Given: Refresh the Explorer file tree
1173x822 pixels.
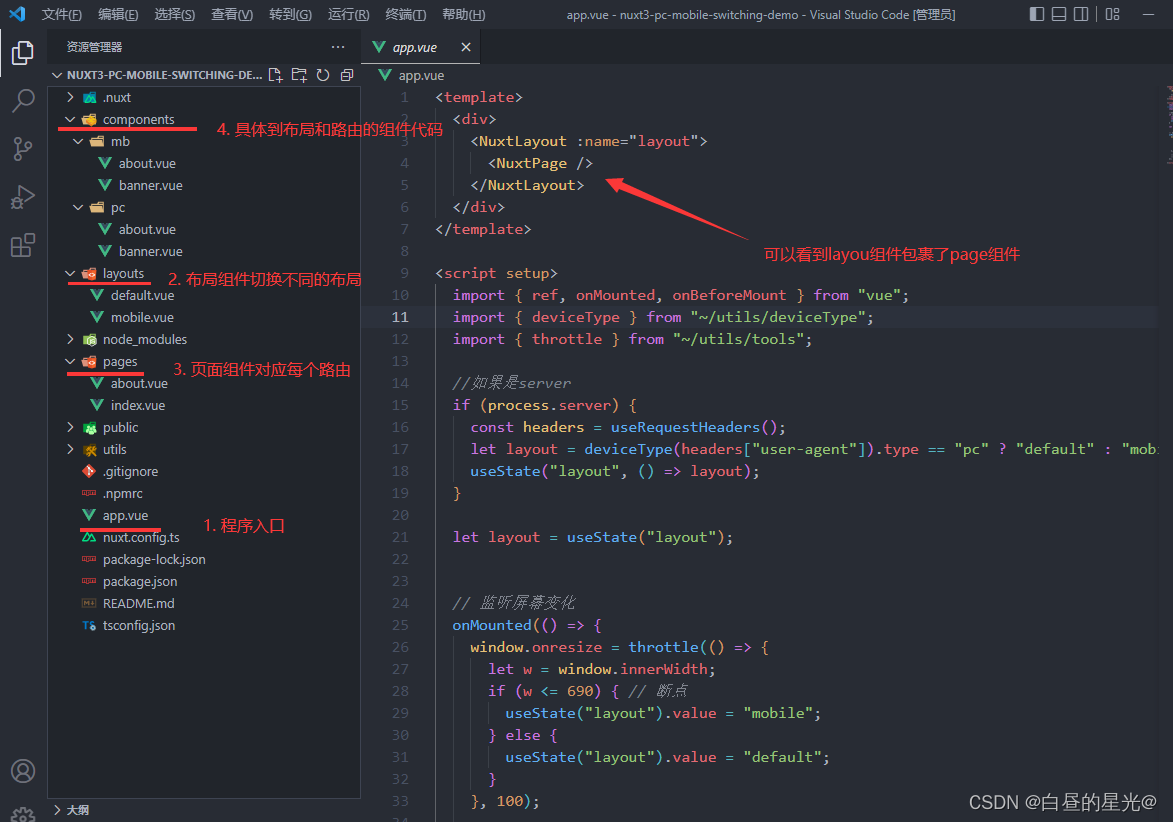Looking at the screenshot, I should click(322, 75).
